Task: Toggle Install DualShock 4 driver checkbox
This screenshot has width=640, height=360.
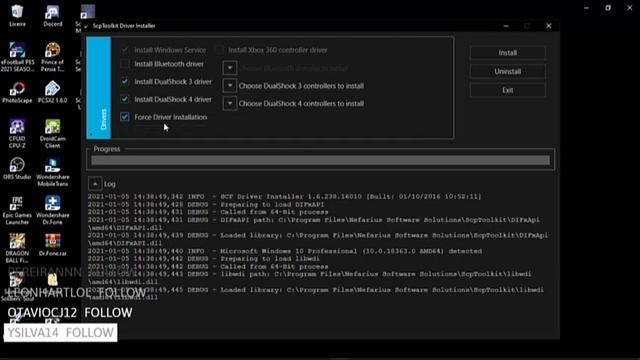Action: pos(124,99)
